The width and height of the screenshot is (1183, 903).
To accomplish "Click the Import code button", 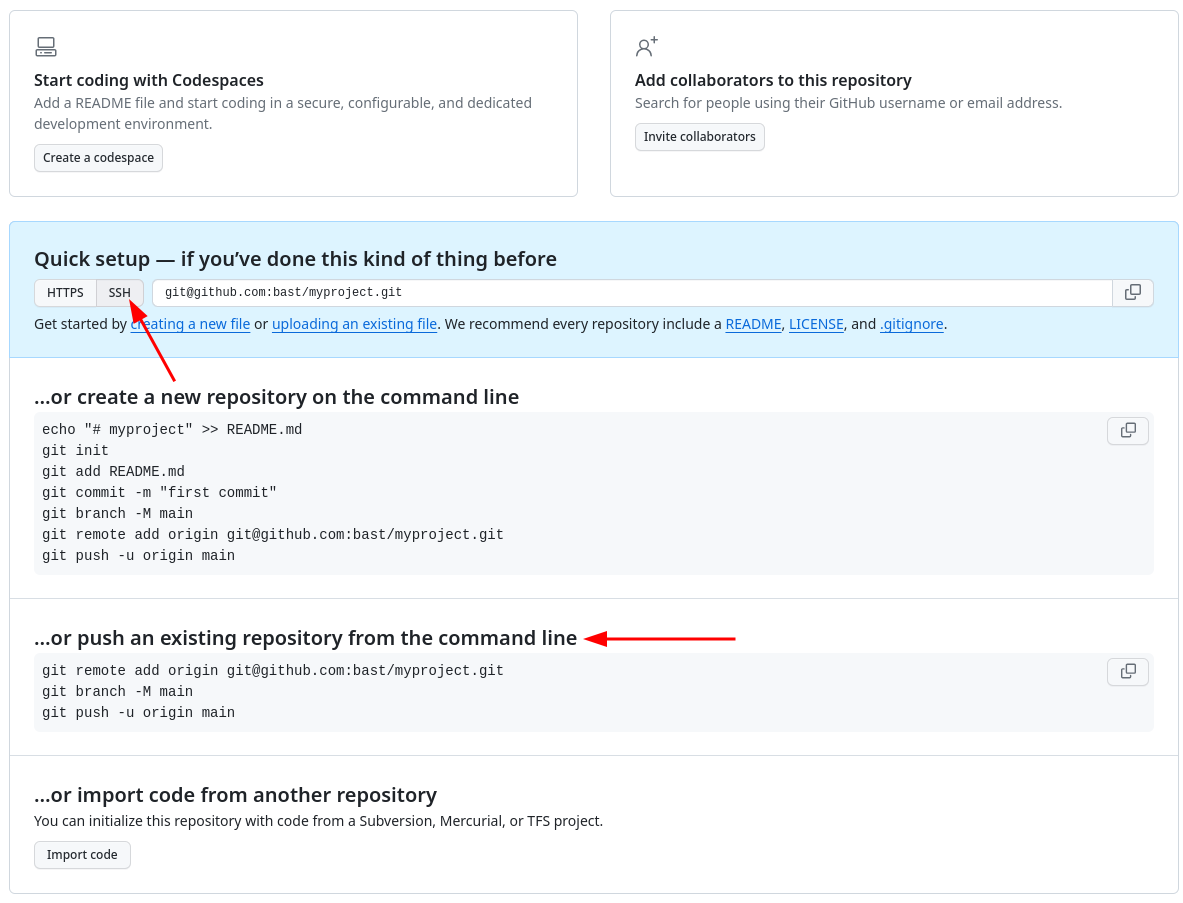I will coord(82,855).
